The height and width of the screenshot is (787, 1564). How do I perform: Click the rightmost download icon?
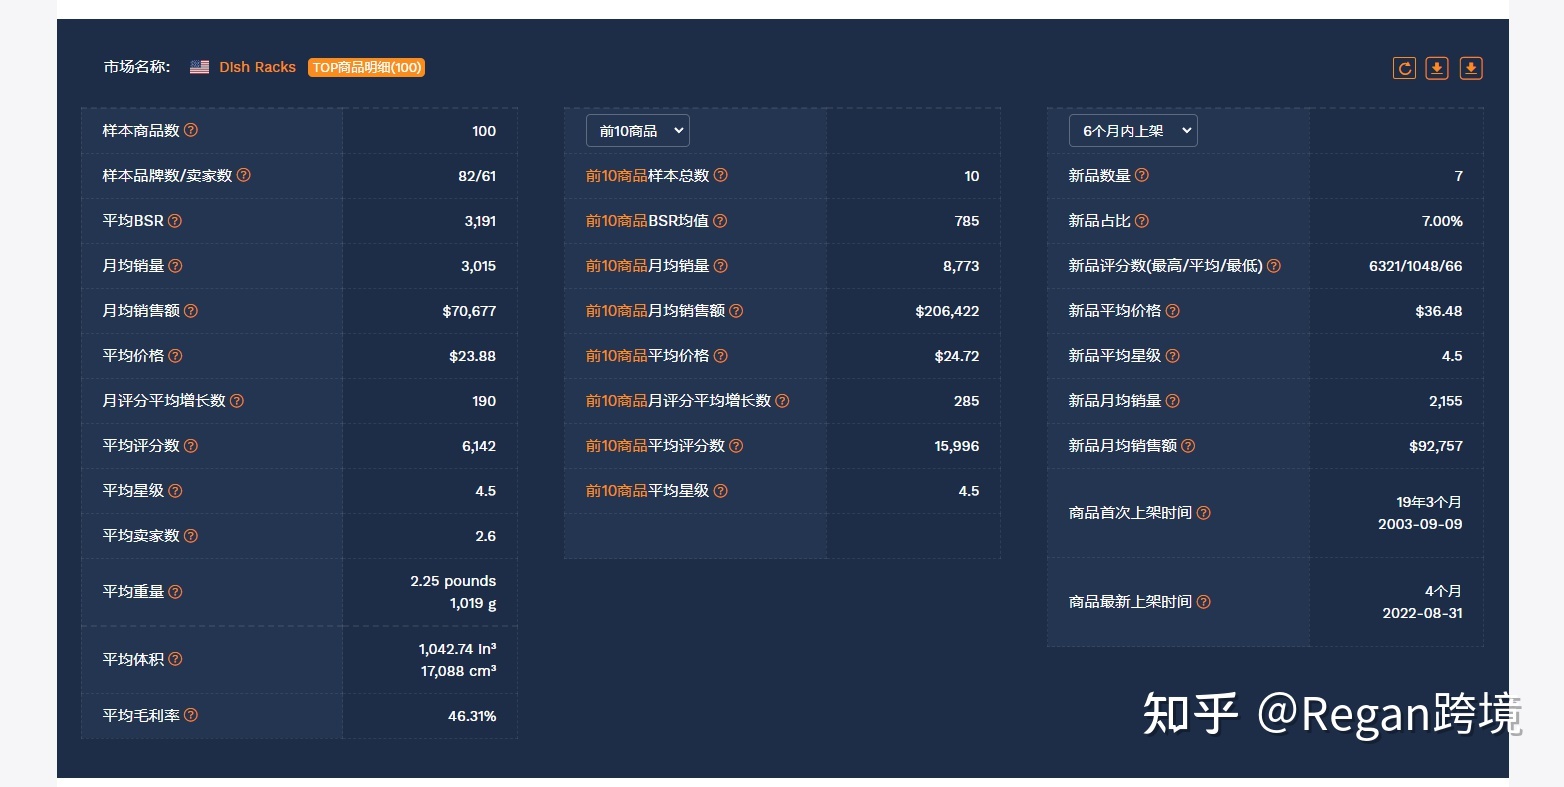(x=1471, y=68)
